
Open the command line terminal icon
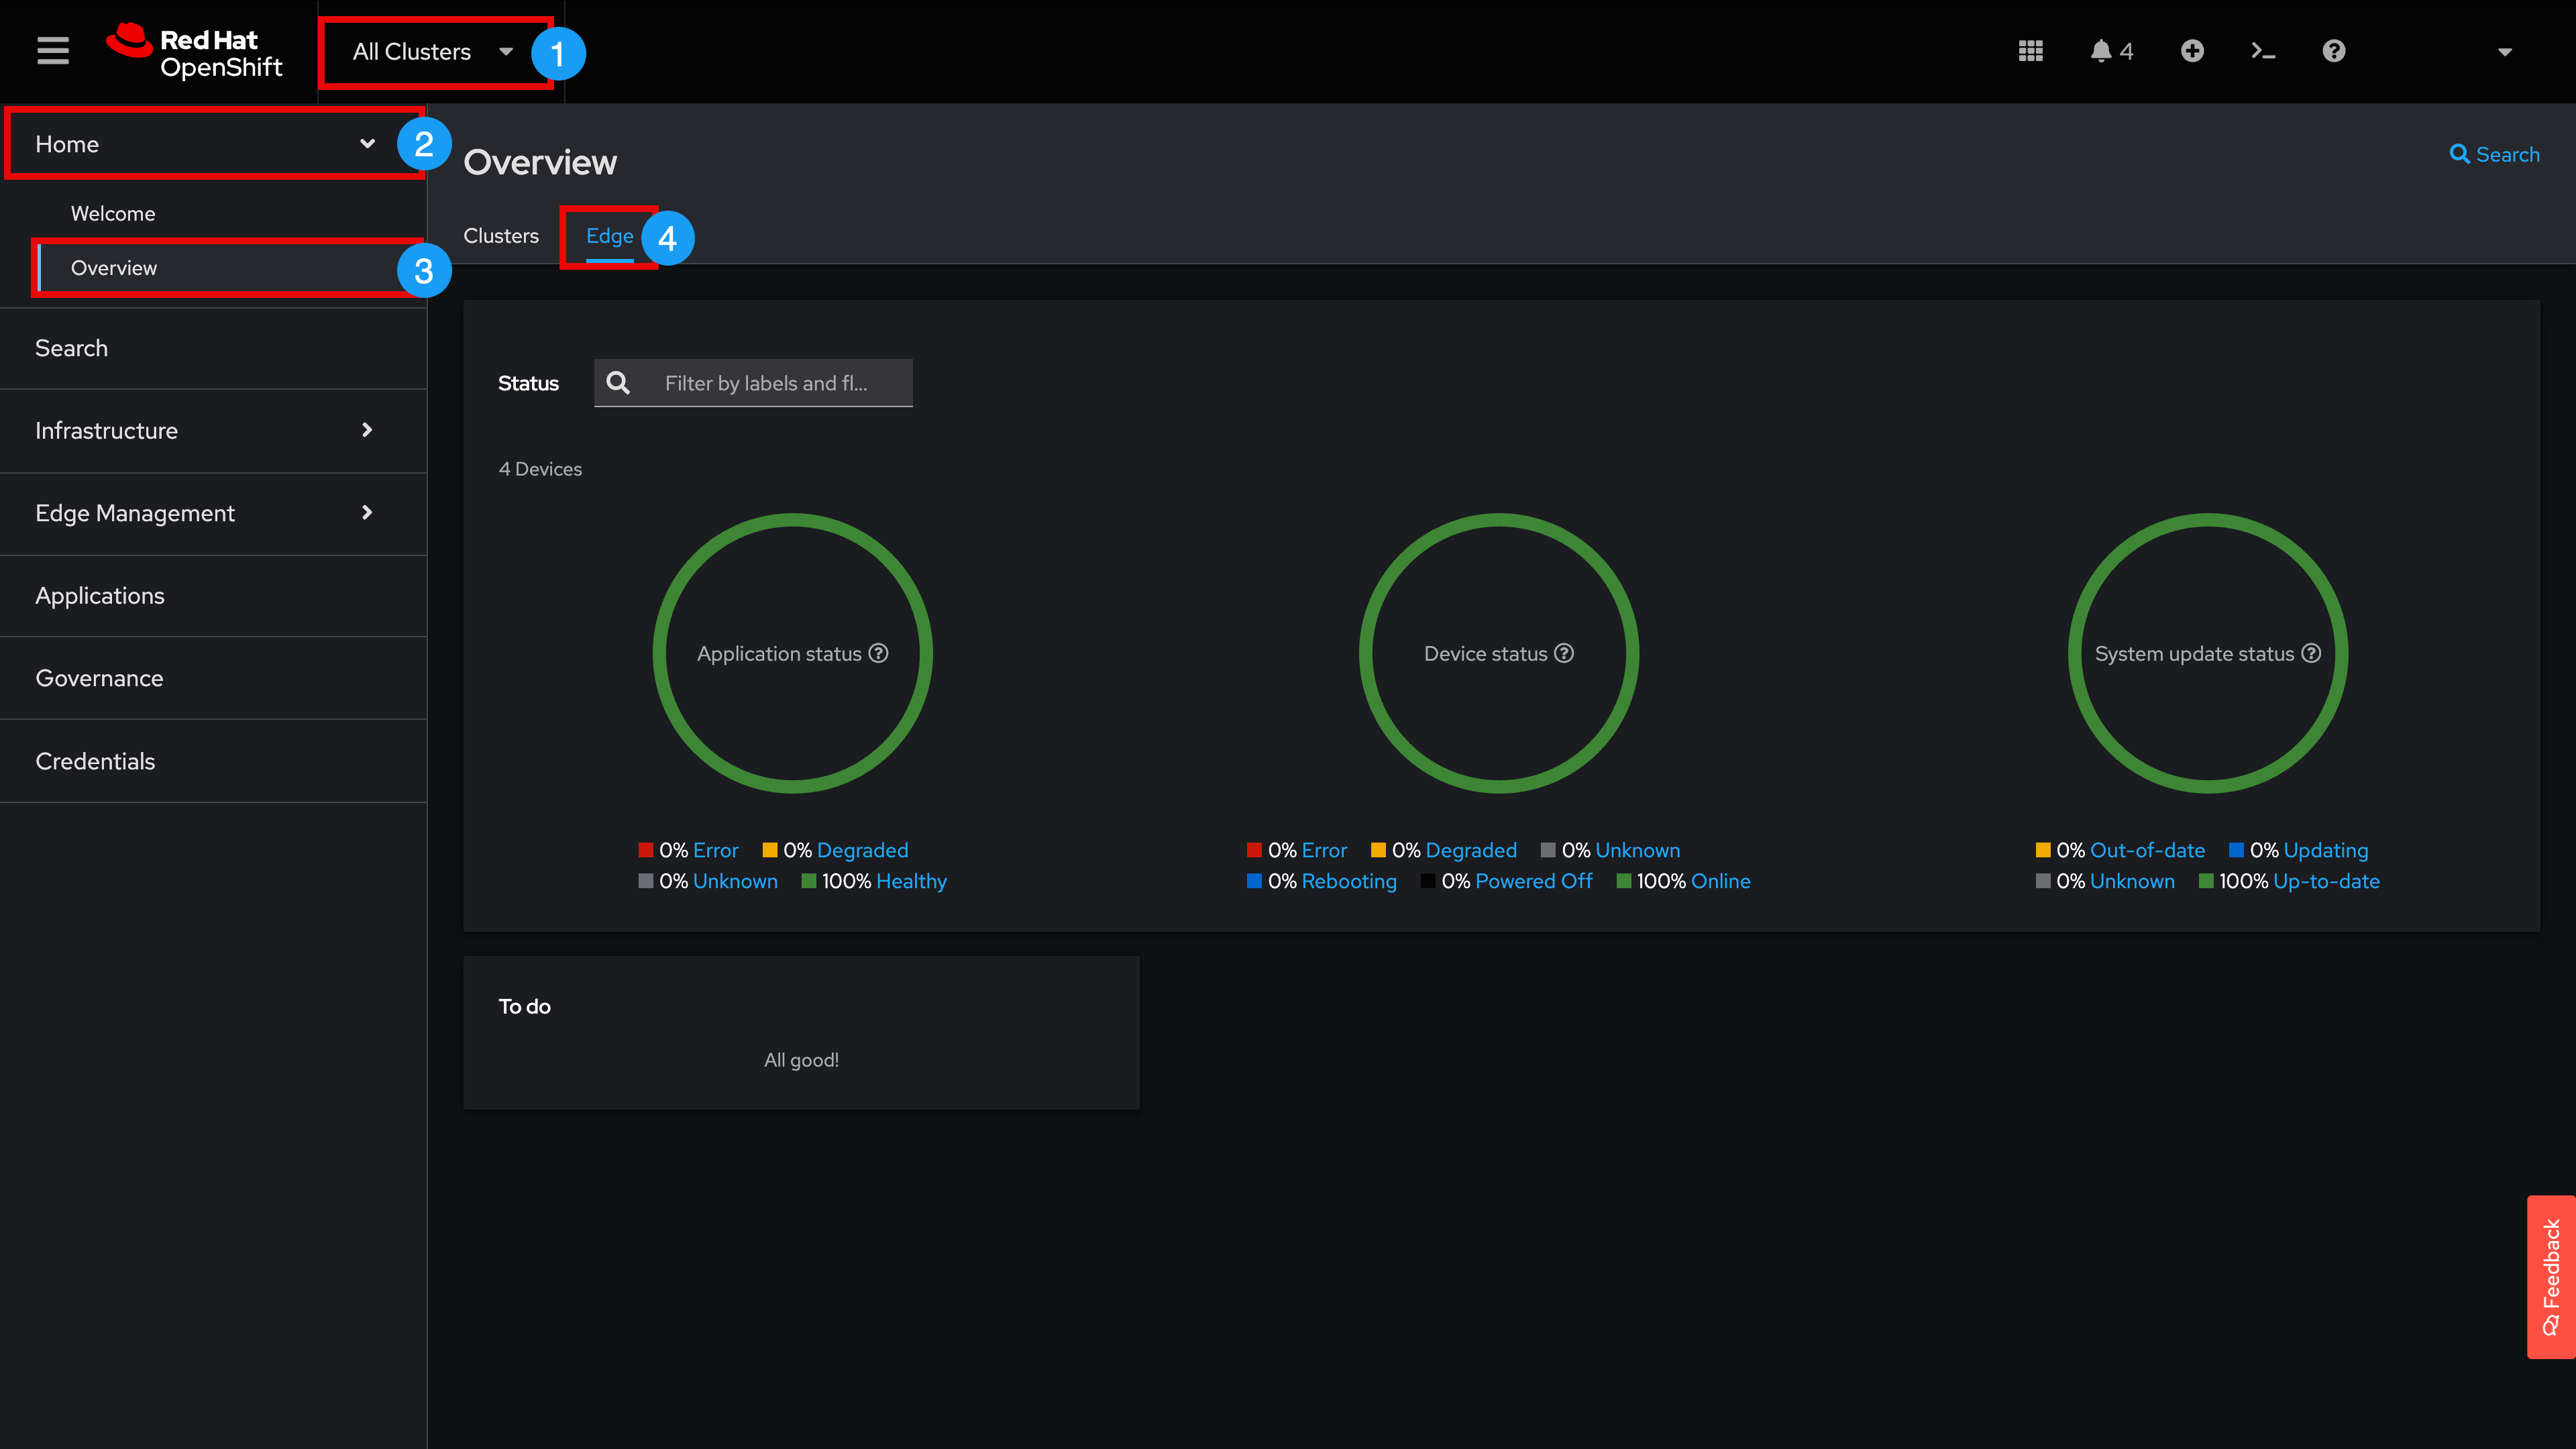click(2263, 51)
